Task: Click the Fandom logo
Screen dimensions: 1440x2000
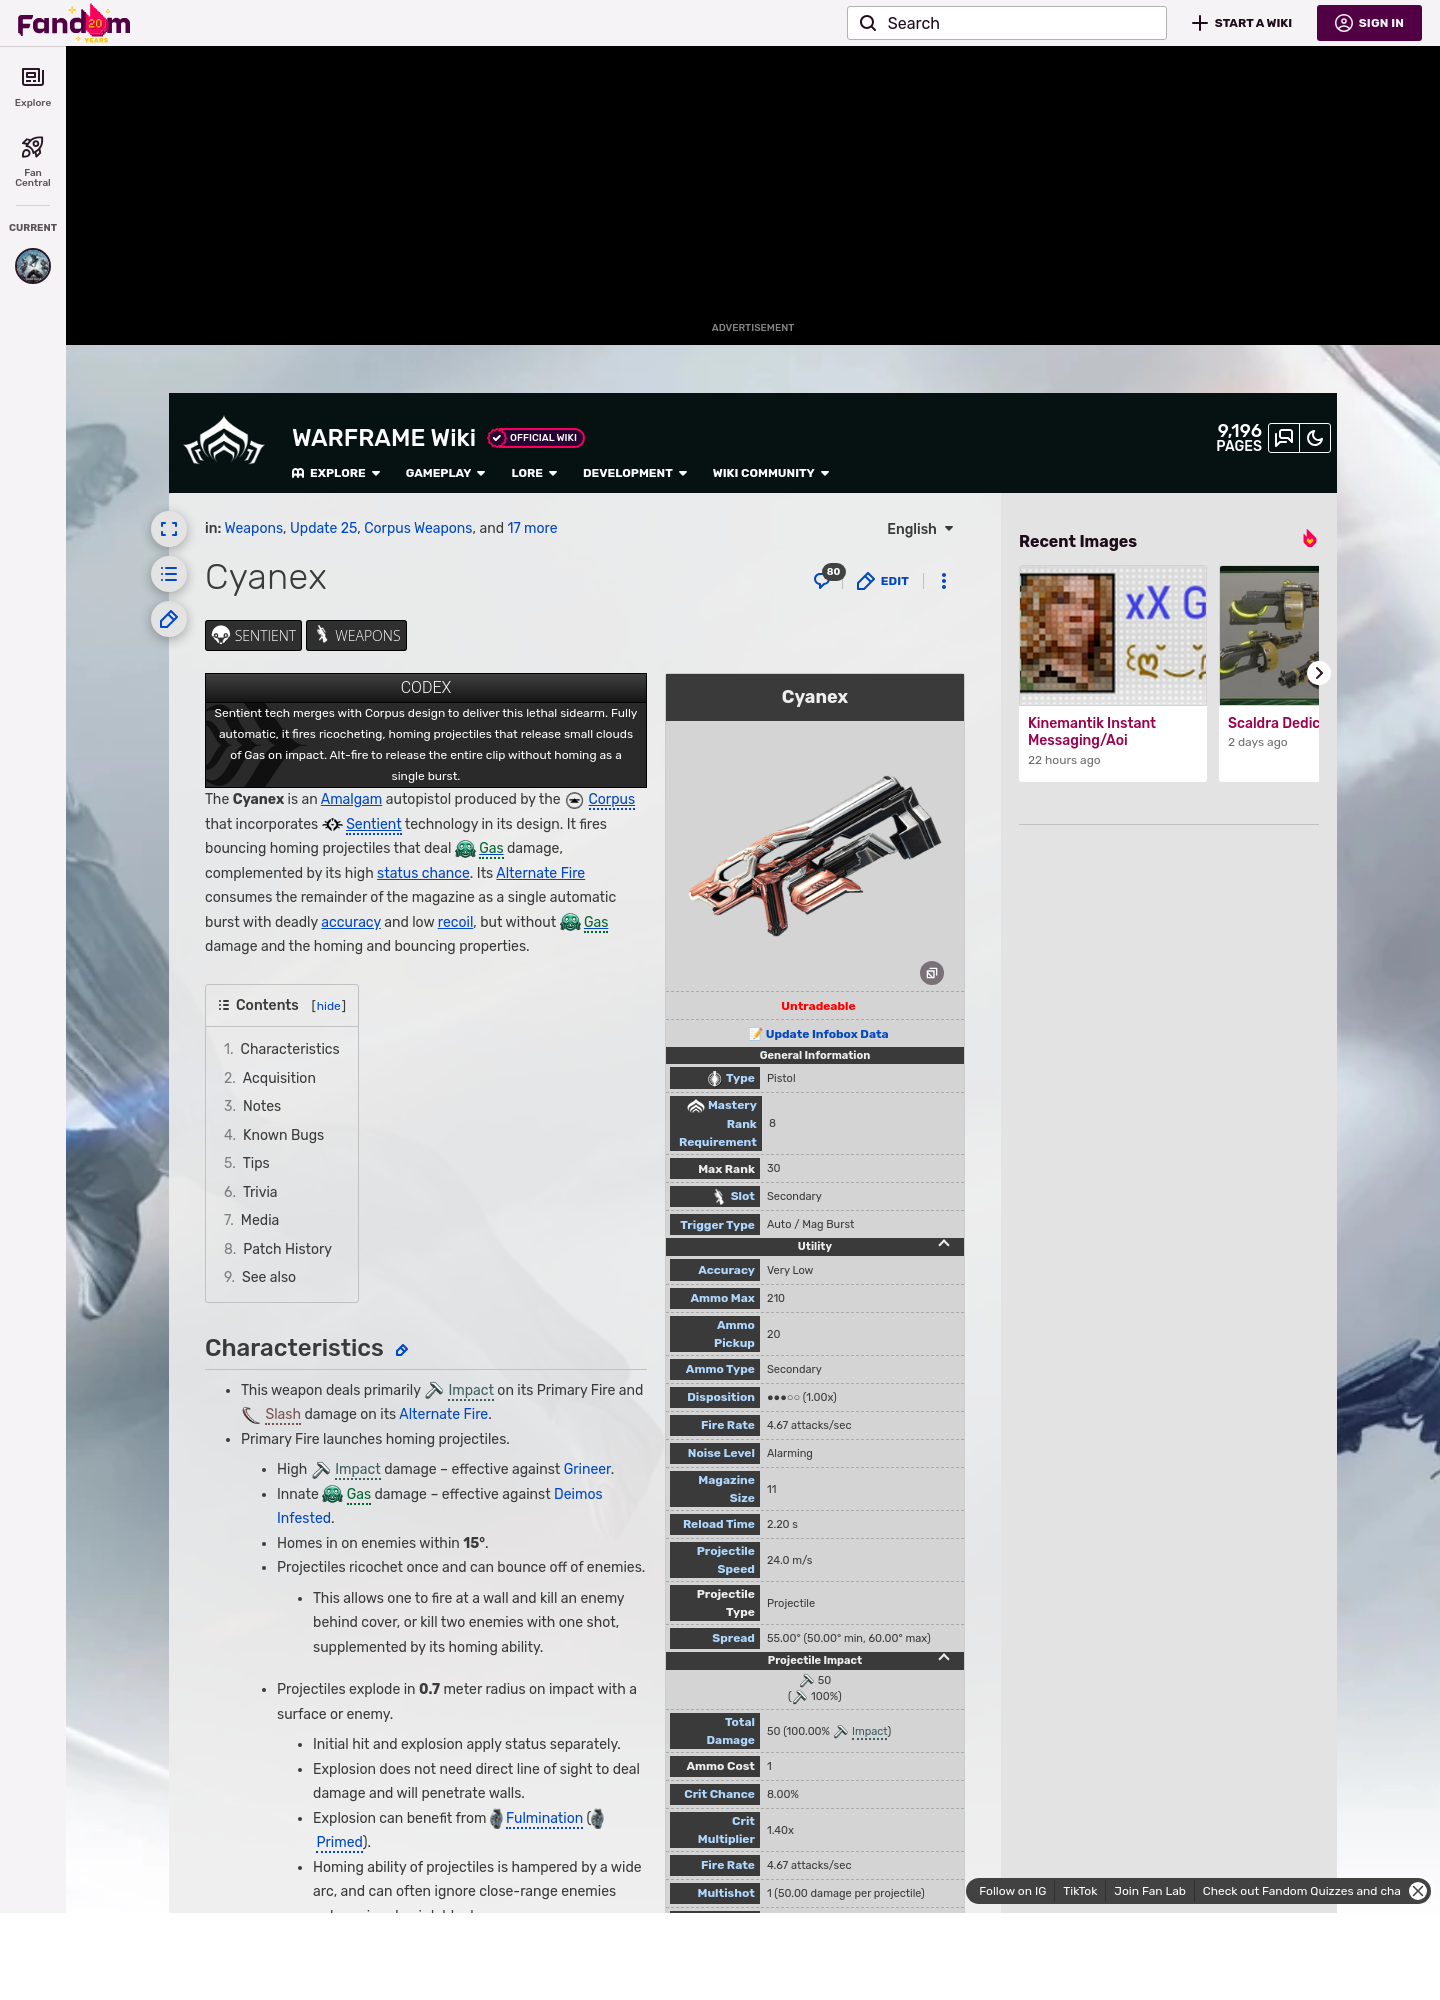Action: [x=74, y=23]
